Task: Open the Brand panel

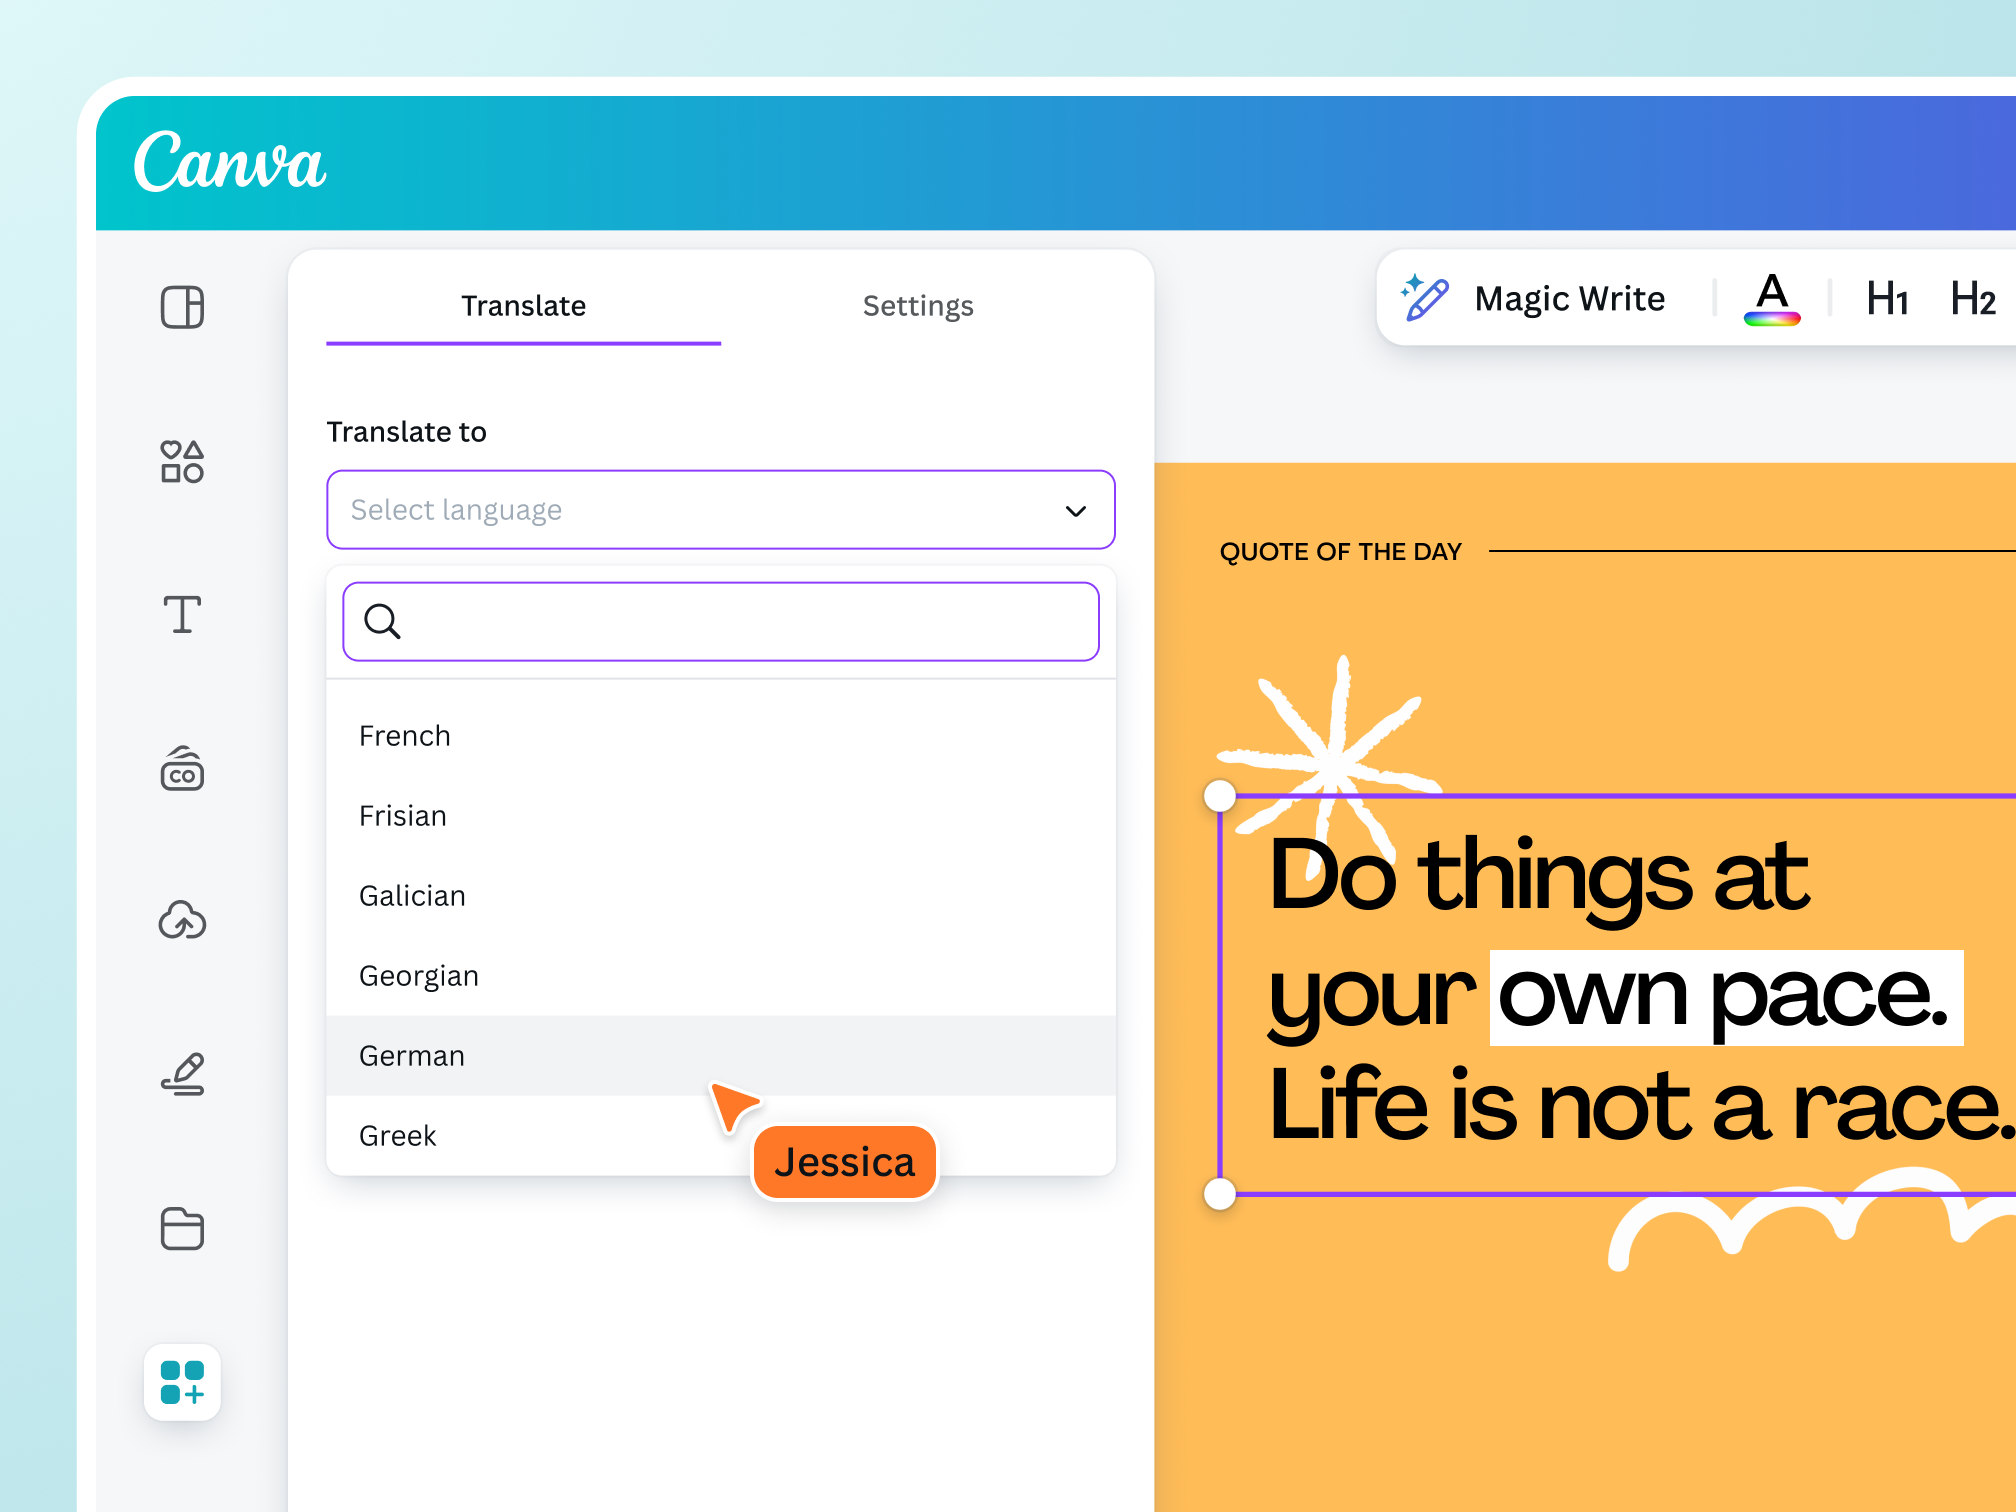Action: 182,770
